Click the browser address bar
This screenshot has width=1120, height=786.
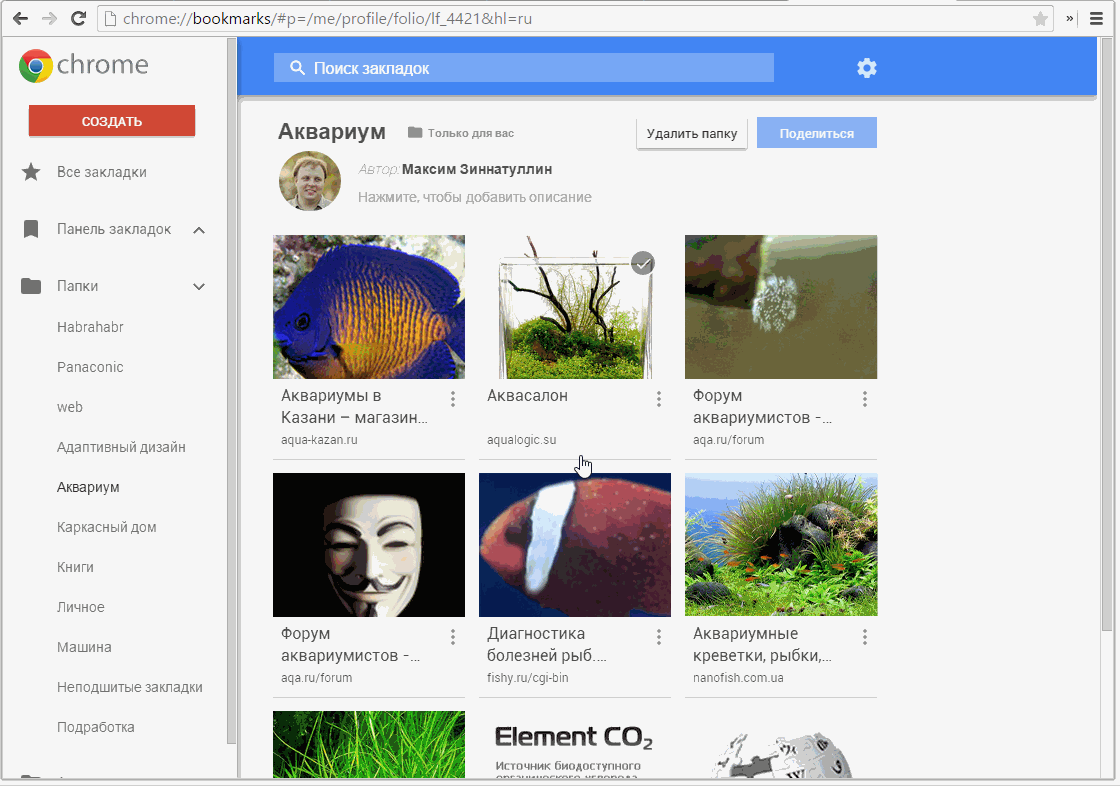[577, 19]
